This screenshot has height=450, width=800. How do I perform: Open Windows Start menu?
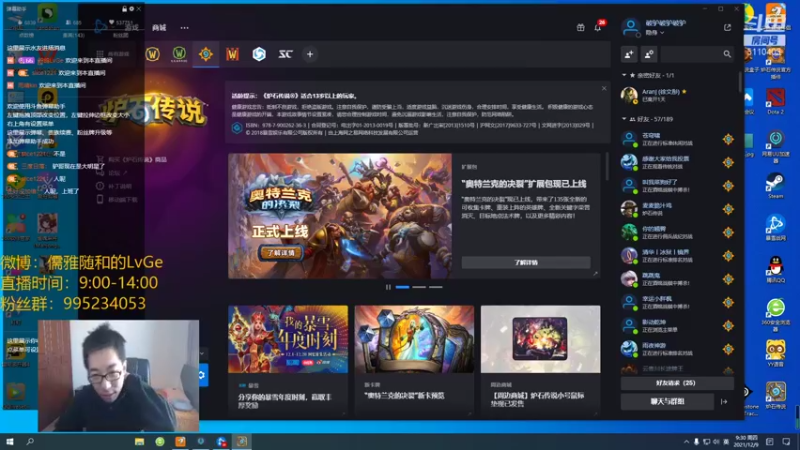(9, 441)
